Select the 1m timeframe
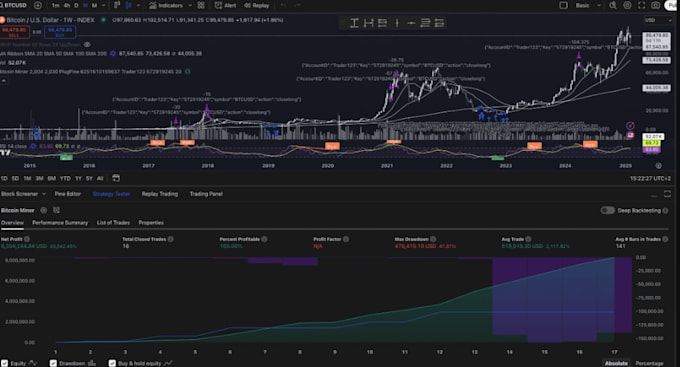Viewport: 680px width, 367px height. click(x=56, y=5)
